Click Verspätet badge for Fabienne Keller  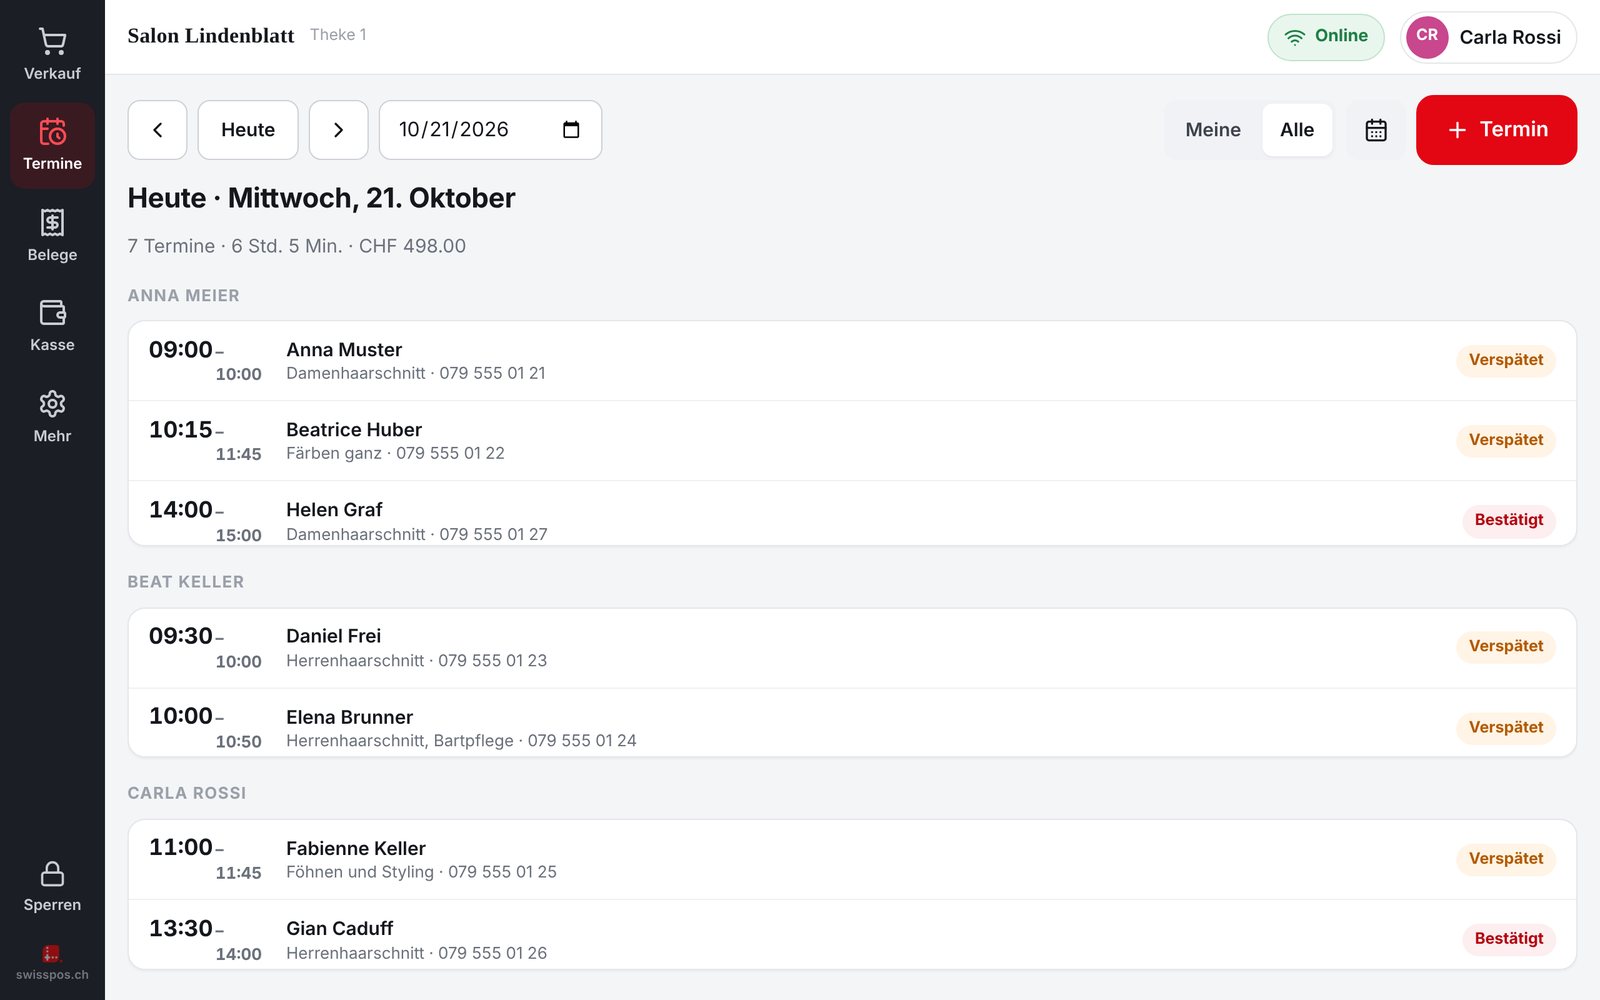tap(1505, 858)
